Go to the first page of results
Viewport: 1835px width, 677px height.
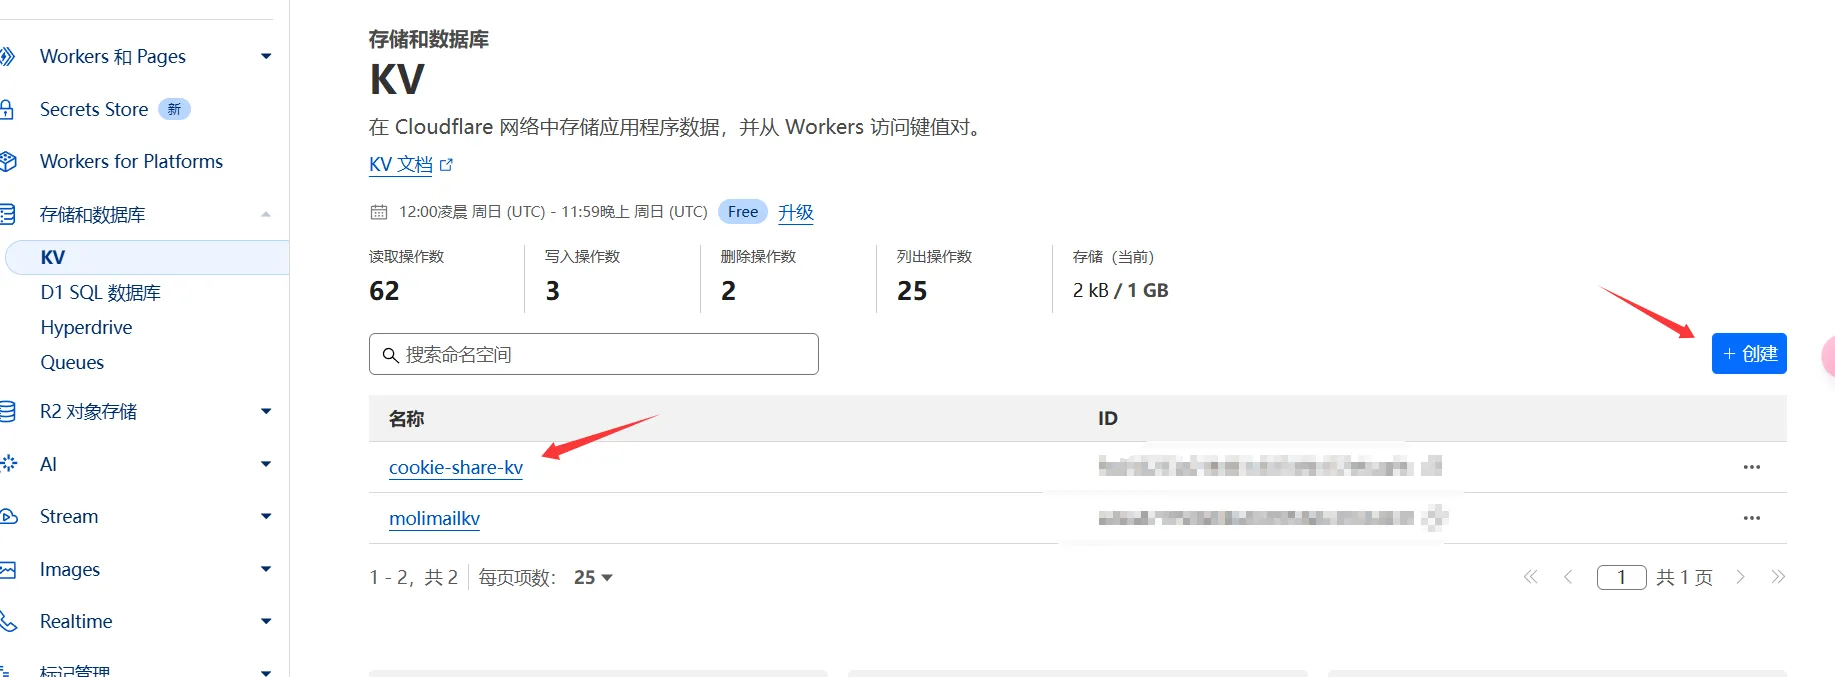coord(1530,577)
